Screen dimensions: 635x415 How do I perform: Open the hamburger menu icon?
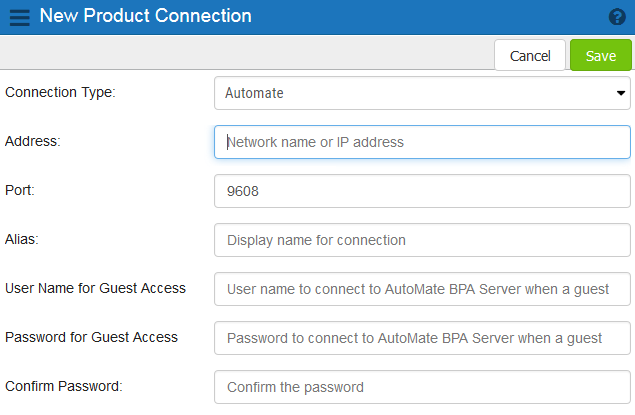tap(20, 17)
